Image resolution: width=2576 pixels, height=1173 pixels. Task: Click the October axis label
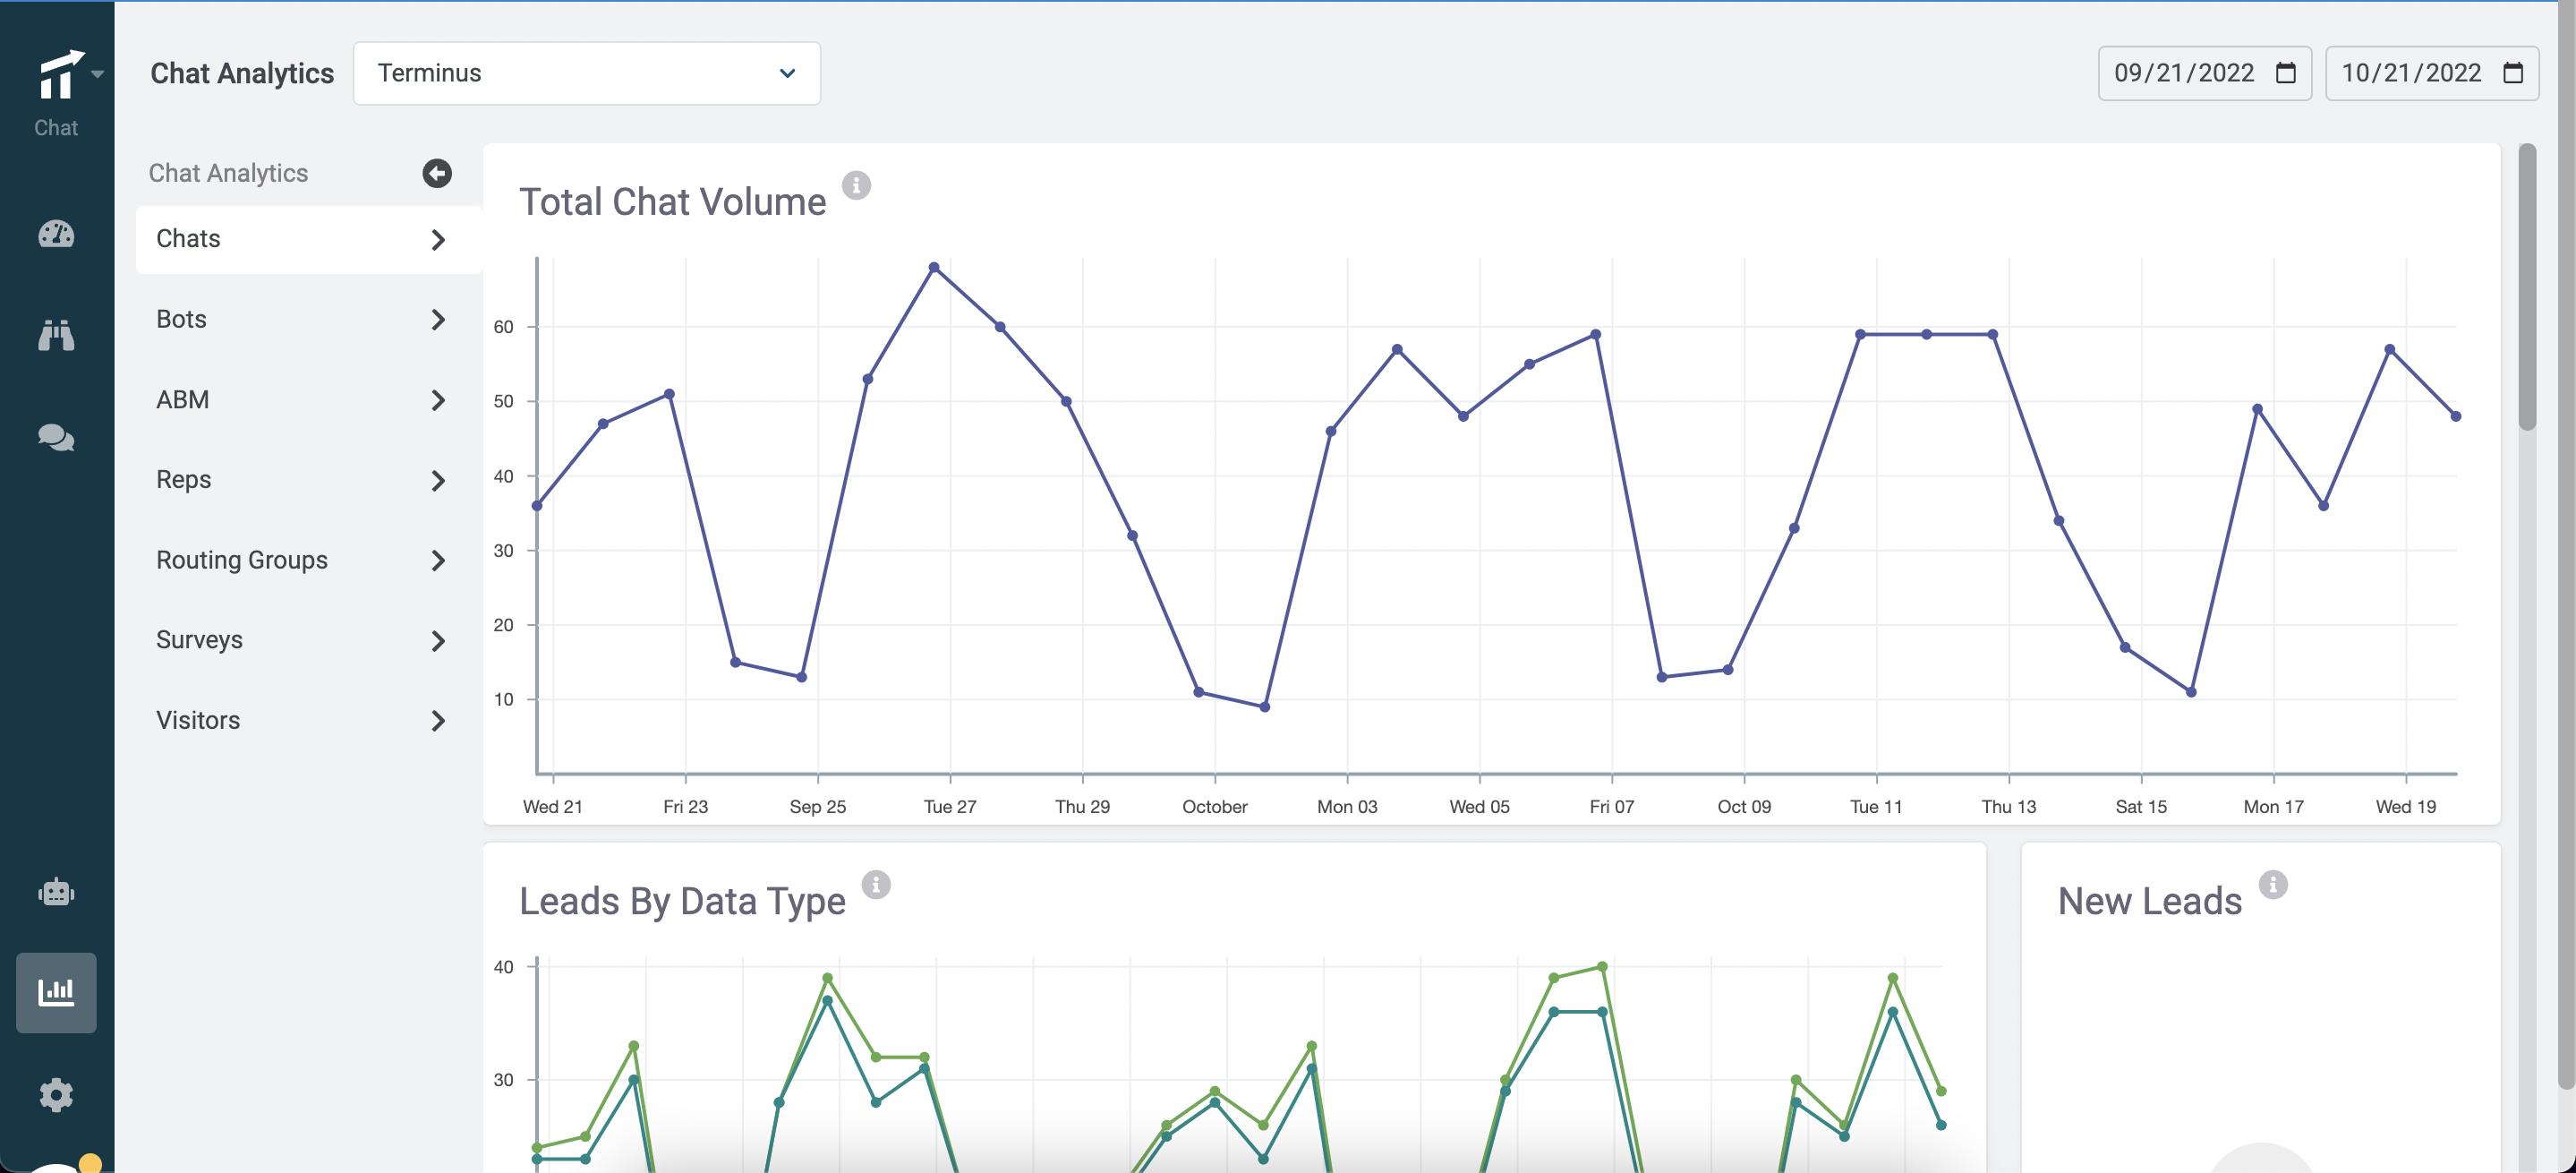tap(1215, 806)
